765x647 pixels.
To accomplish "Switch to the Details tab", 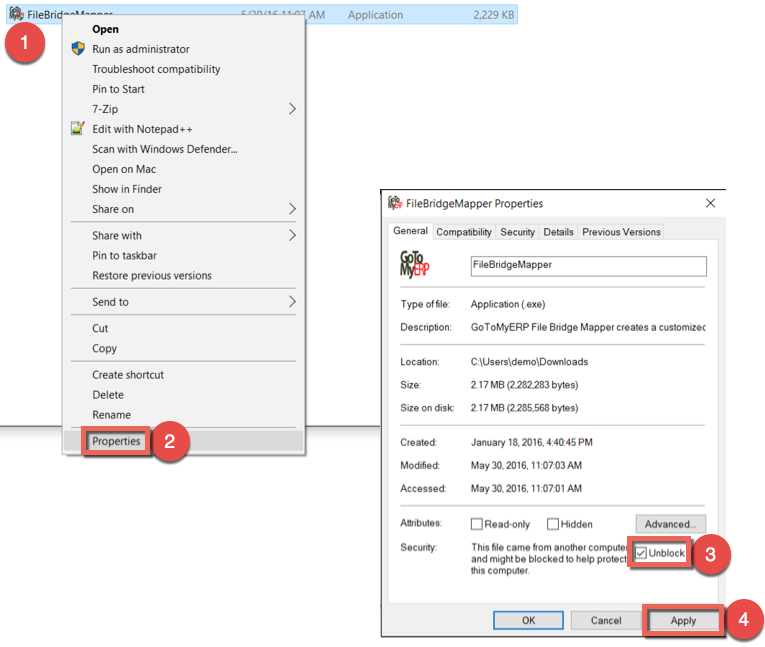I will (558, 232).
